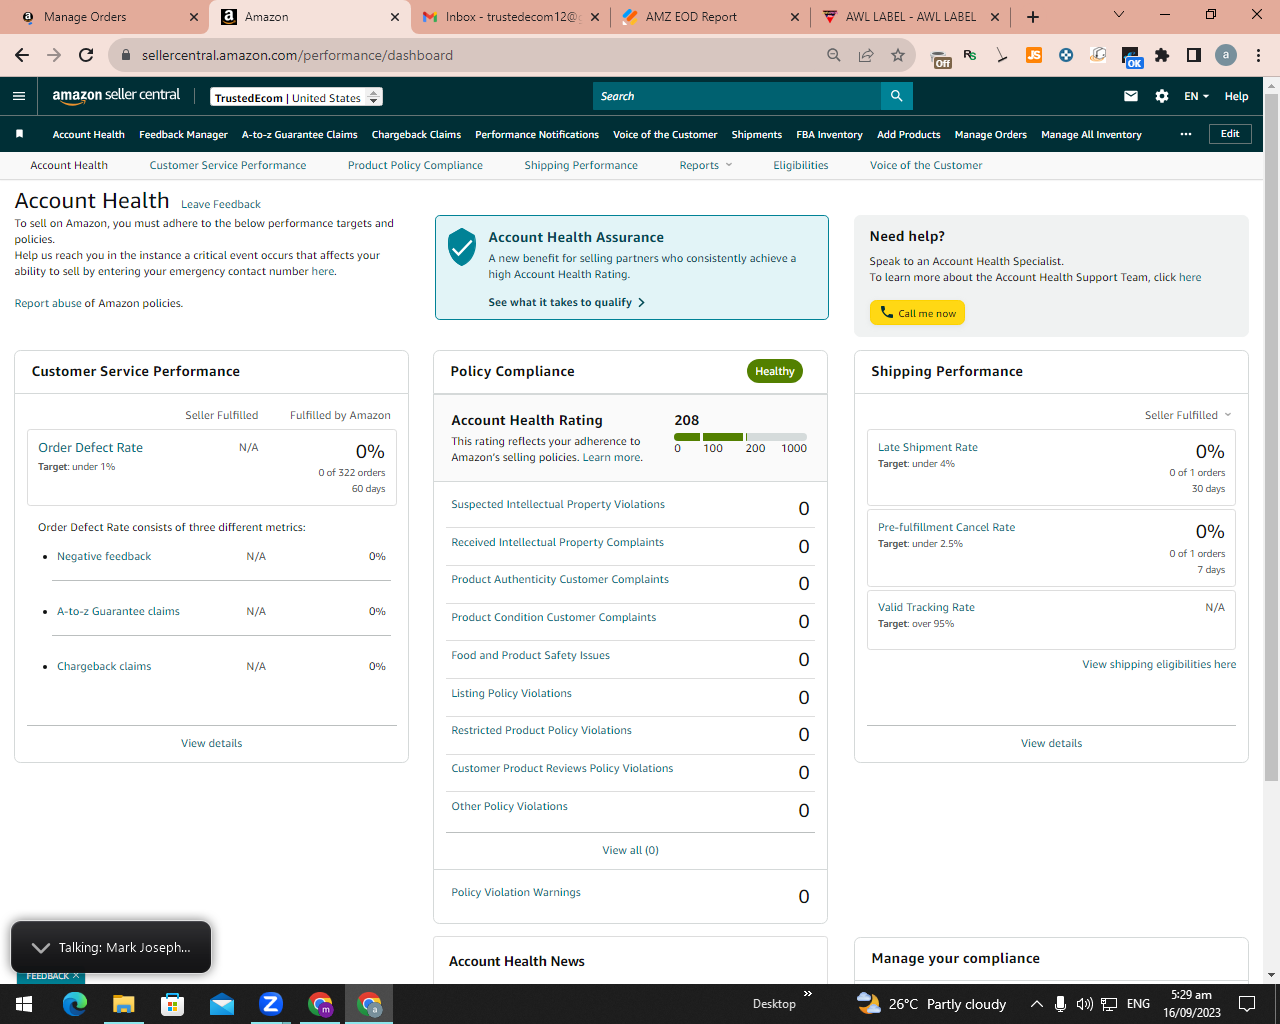Close the AWL LABEL browser tab

(995, 17)
